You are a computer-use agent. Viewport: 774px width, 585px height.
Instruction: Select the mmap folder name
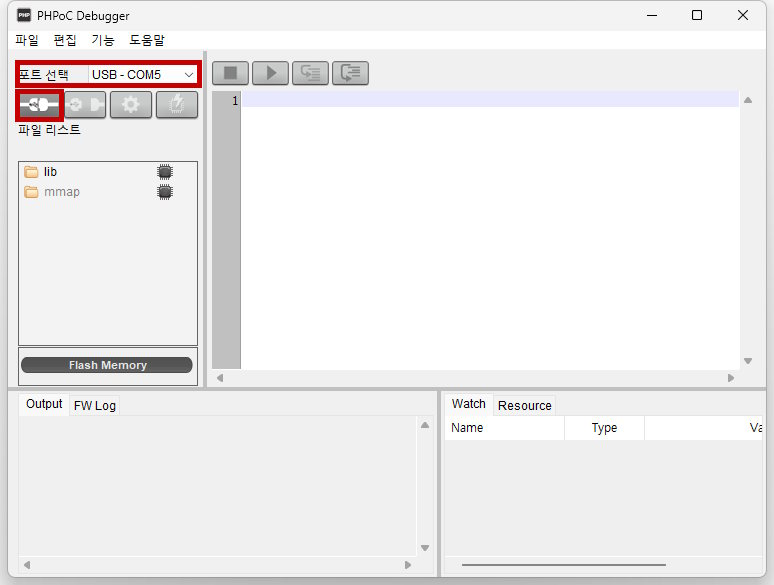click(62, 192)
